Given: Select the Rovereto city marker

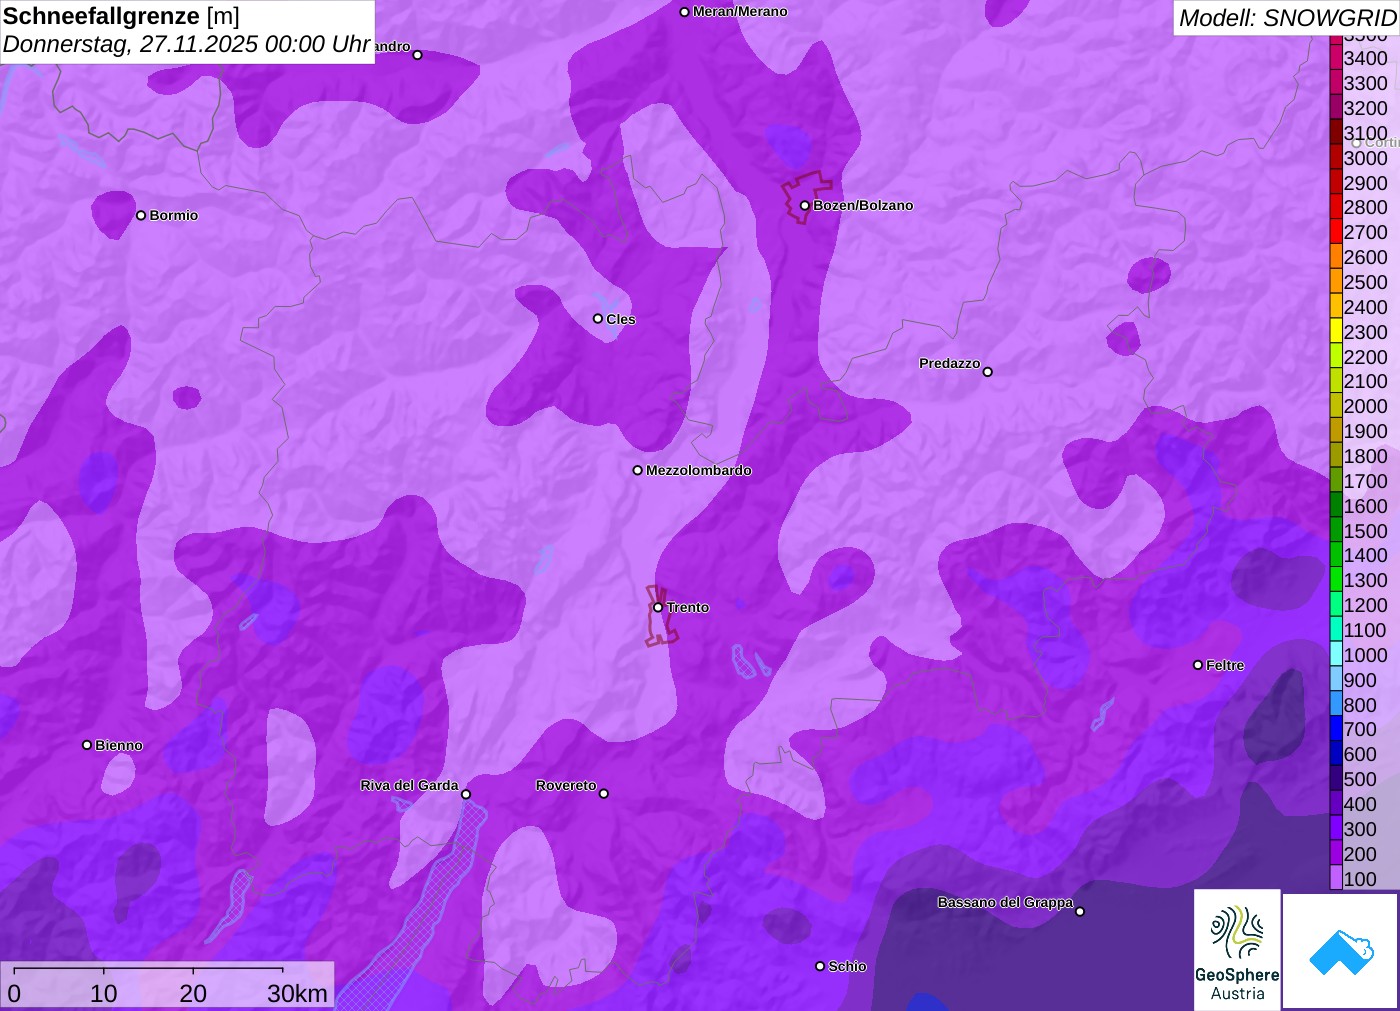Looking at the screenshot, I should [604, 794].
